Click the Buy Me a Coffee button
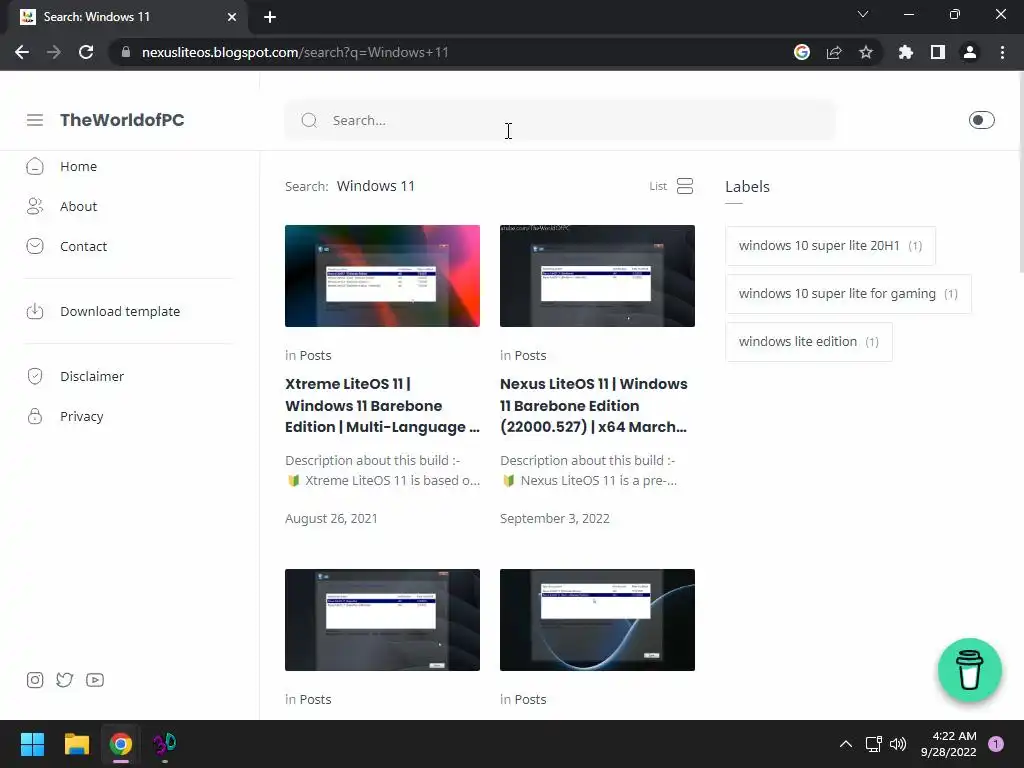This screenshot has width=1024, height=768. click(x=969, y=670)
